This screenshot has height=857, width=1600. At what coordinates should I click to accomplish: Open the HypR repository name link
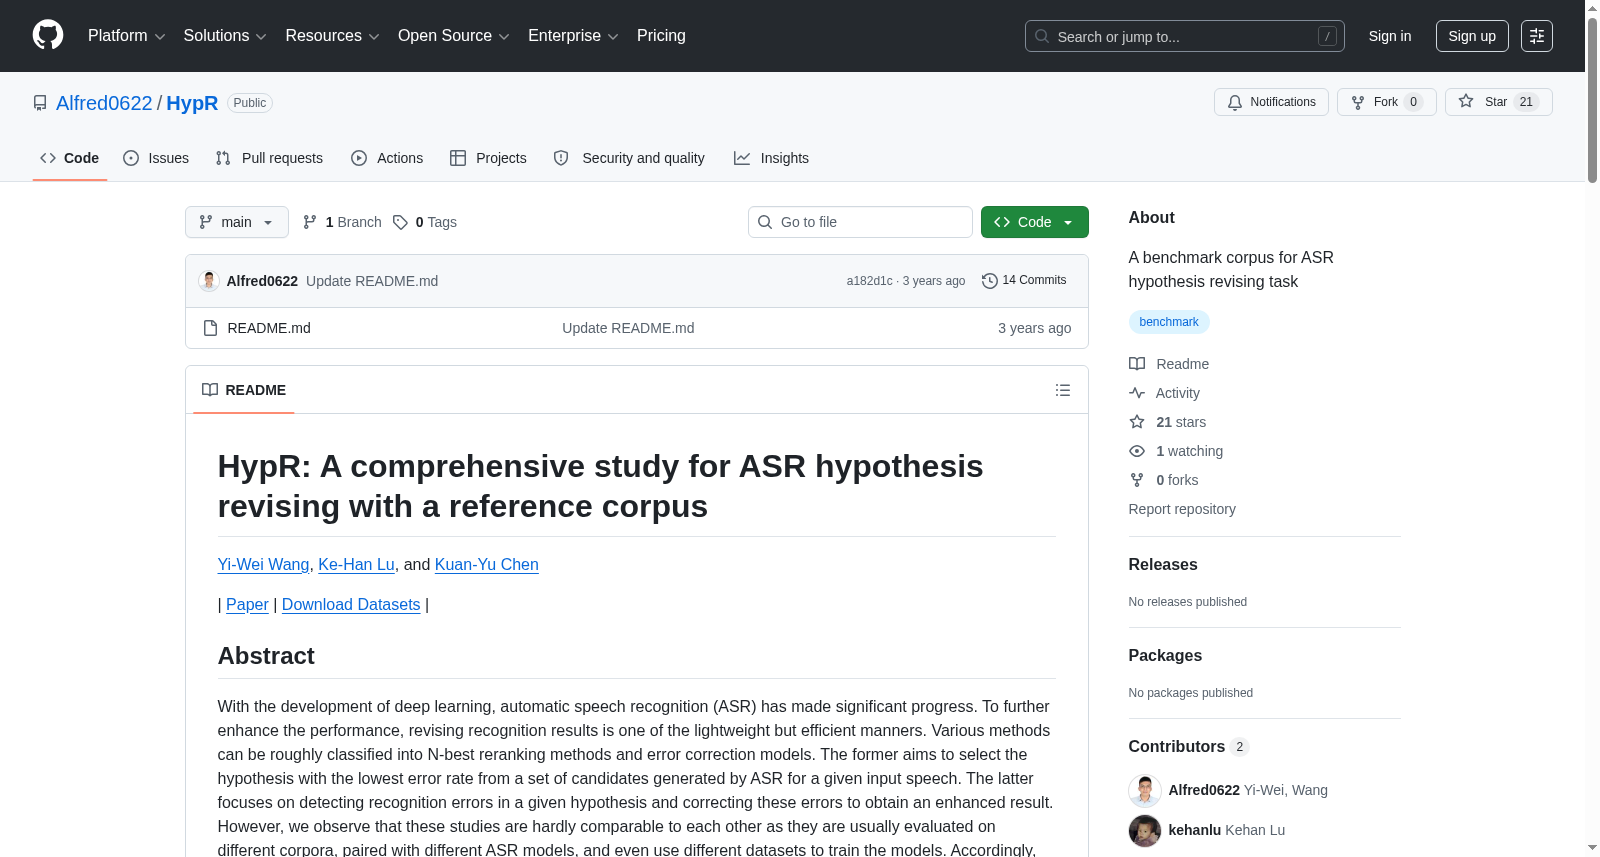[192, 103]
